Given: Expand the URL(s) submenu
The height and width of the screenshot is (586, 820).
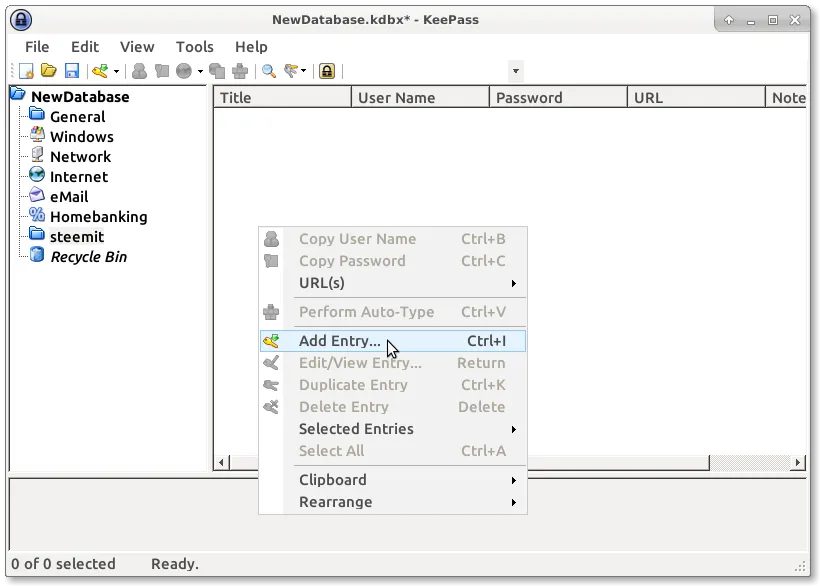Looking at the screenshot, I should pyautogui.click(x=393, y=283).
